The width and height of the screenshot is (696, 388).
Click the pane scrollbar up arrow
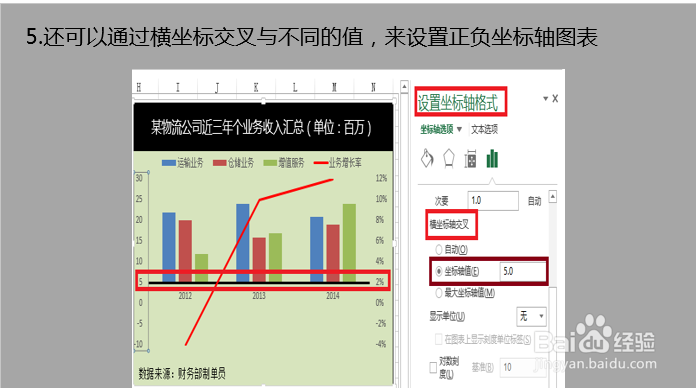coord(553,196)
